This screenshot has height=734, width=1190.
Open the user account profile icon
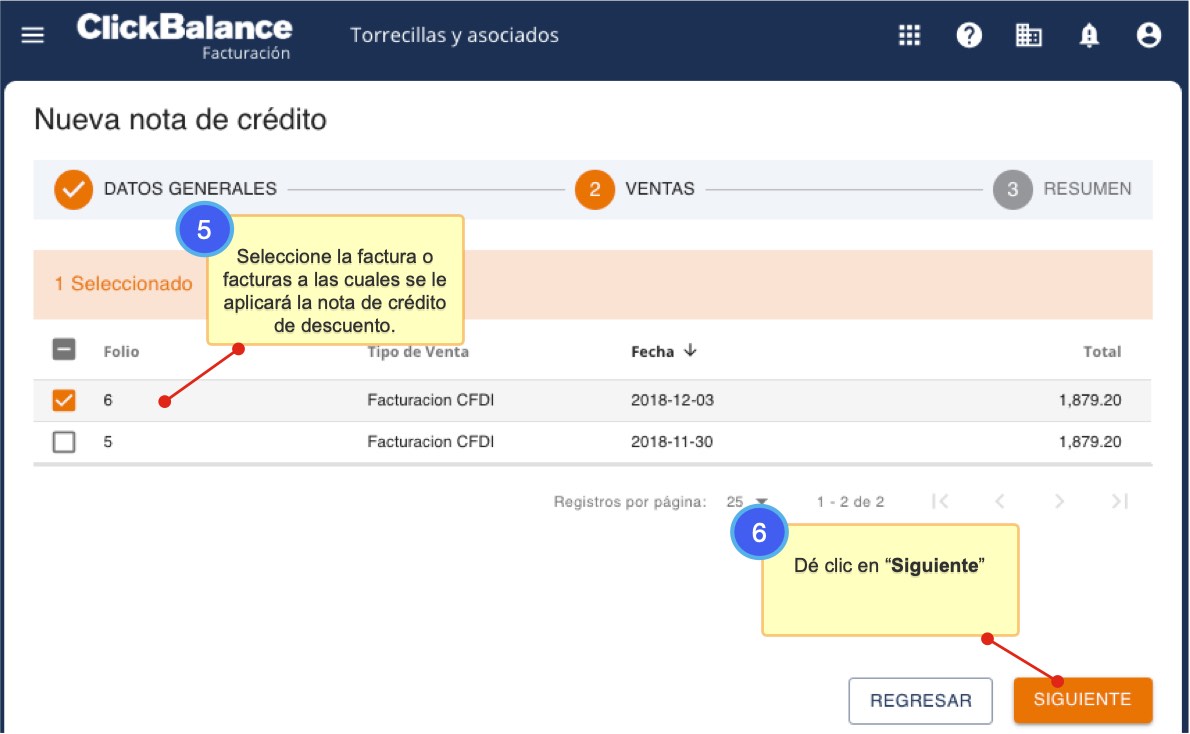click(1149, 35)
